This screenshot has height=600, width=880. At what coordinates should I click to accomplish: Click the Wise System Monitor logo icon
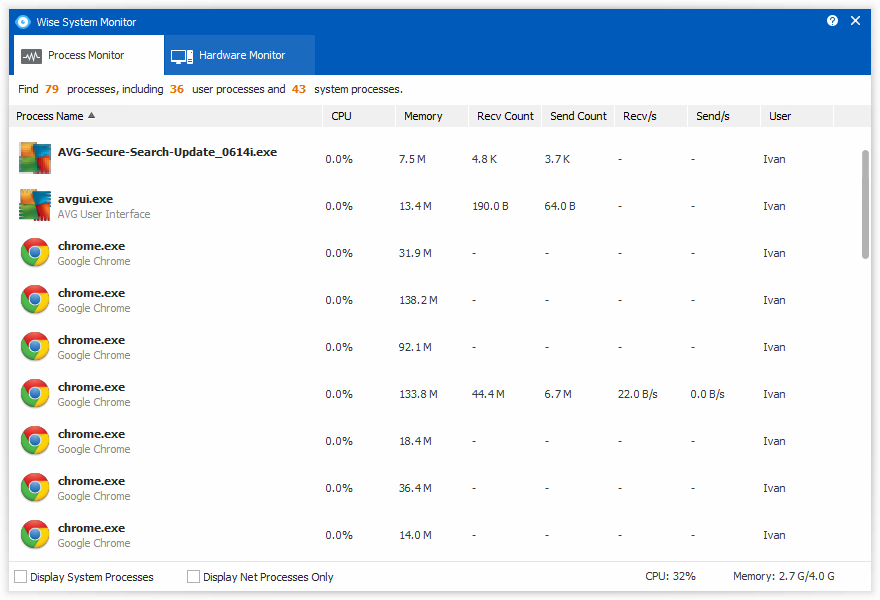pos(22,22)
